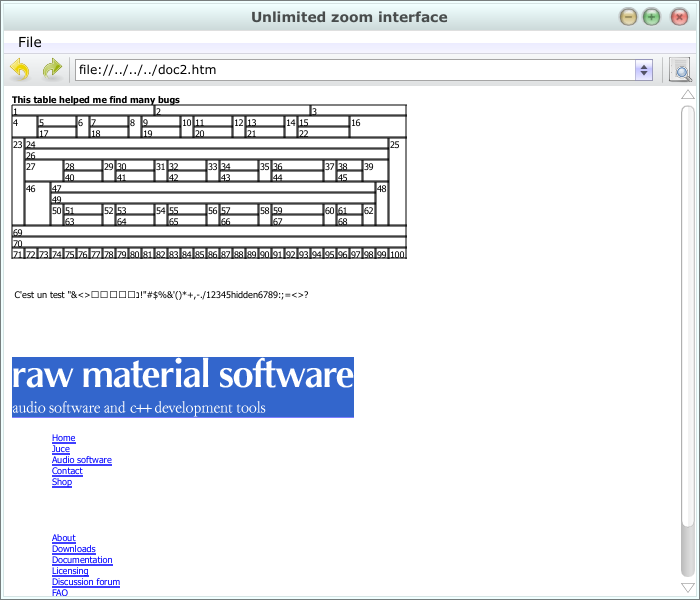Image resolution: width=700 pixels, height=600 pixels.
Task: Open the Documentation link
Action: coord(82,560)
